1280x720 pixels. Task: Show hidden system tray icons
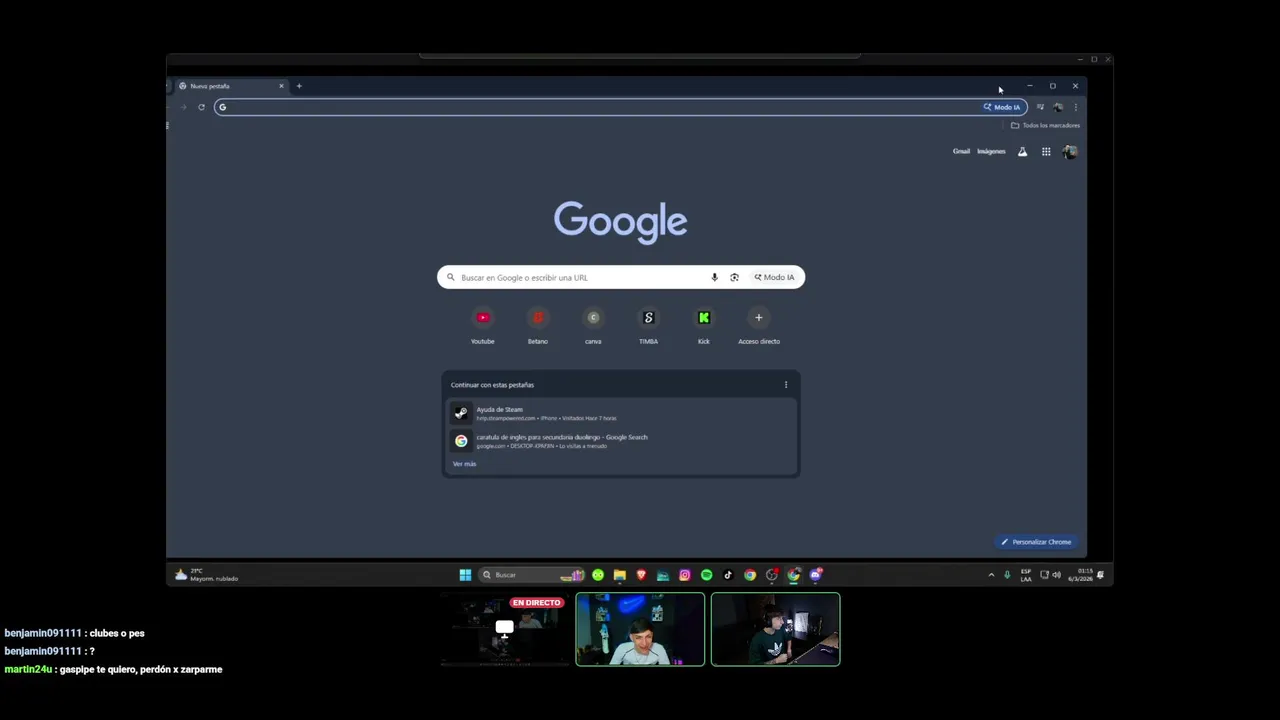(x=991, y=575)
